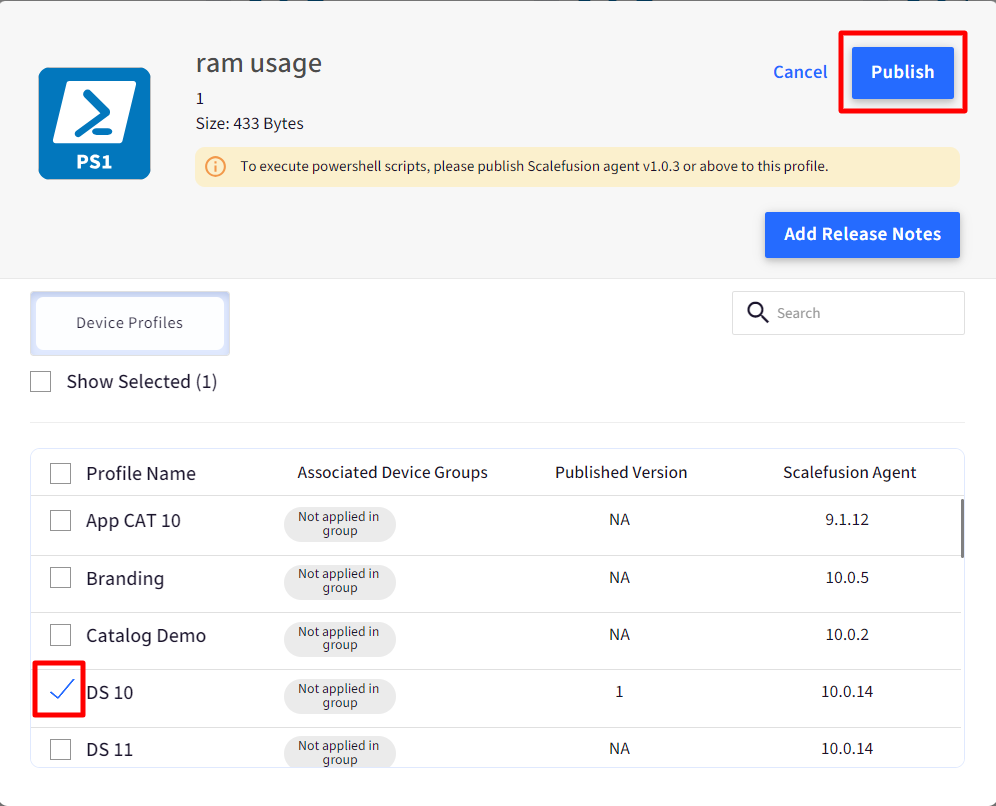Cancel the publish dialog
This screenshot has width=996, height=806.
[800, 72]
